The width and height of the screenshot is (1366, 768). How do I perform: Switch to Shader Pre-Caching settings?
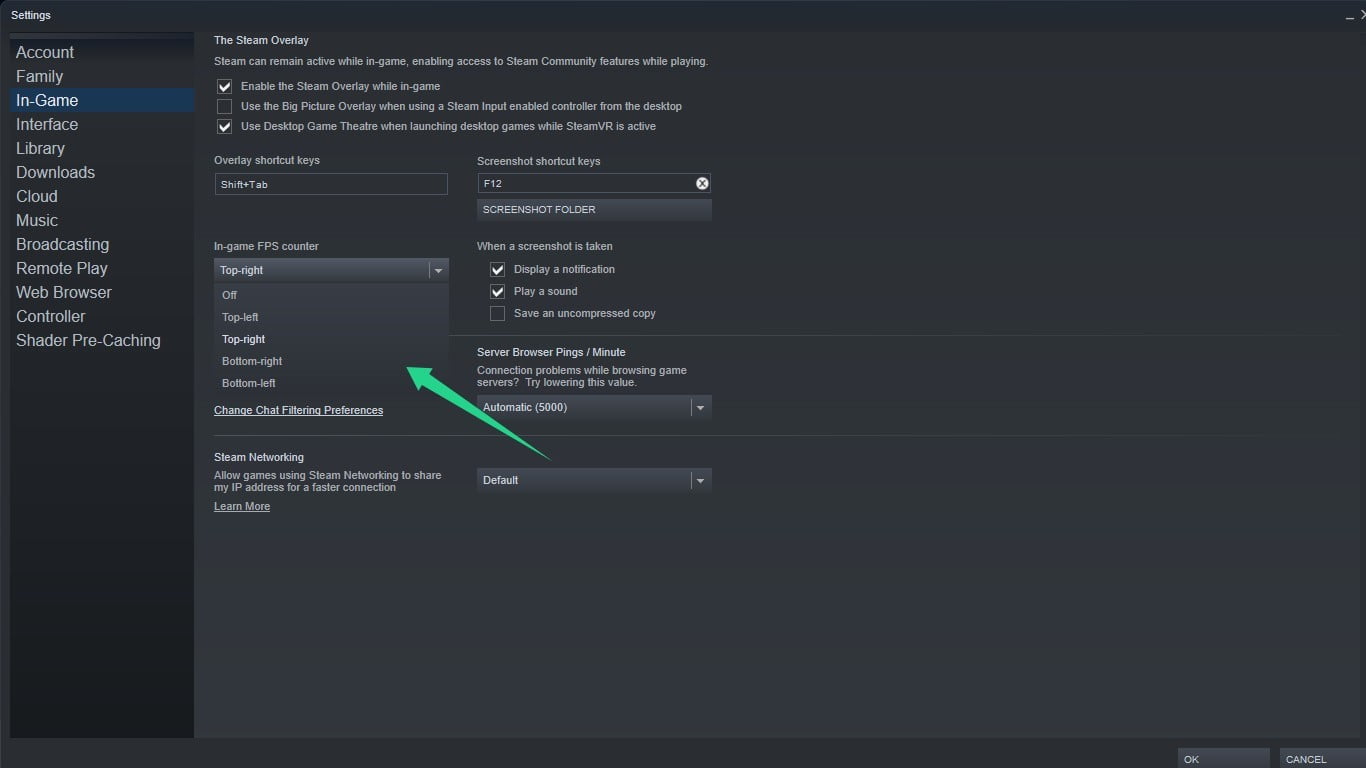[x=88, y=340]
